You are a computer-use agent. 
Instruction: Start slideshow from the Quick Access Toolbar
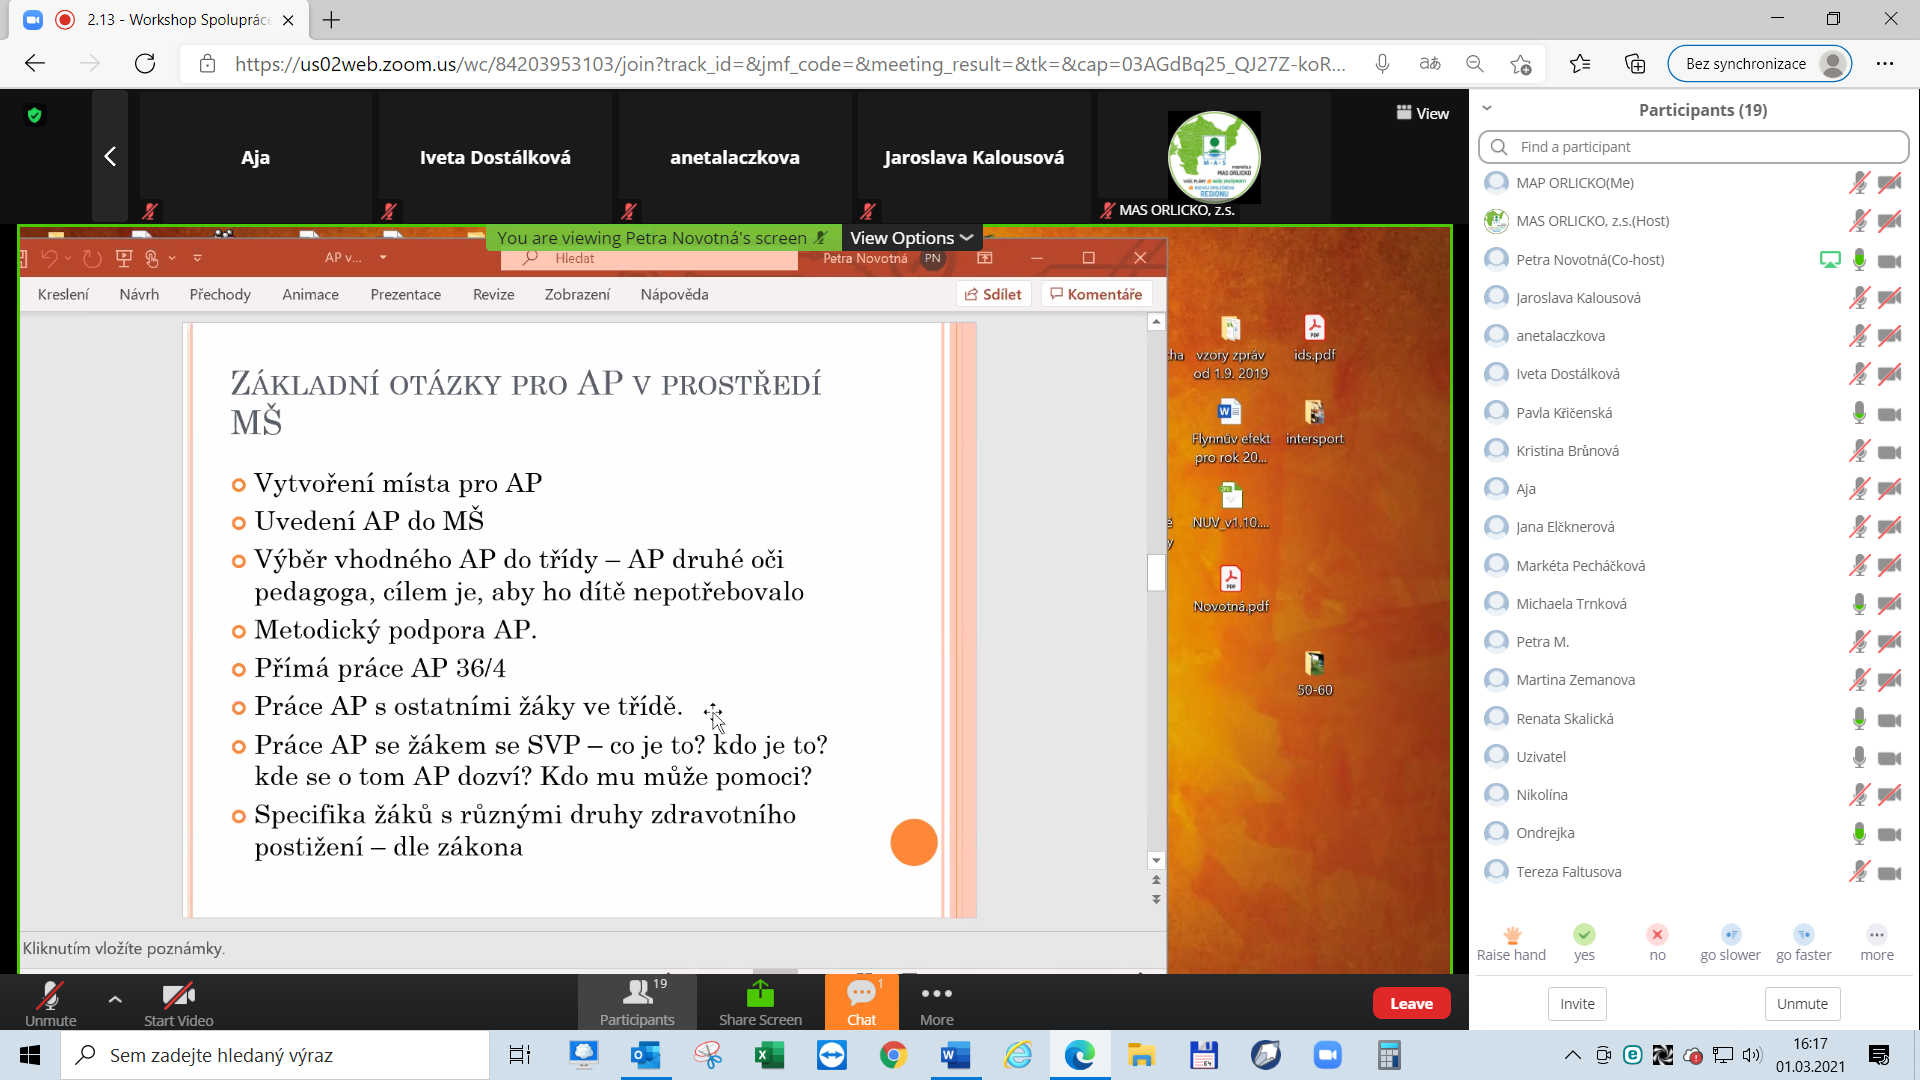point(122,258)
